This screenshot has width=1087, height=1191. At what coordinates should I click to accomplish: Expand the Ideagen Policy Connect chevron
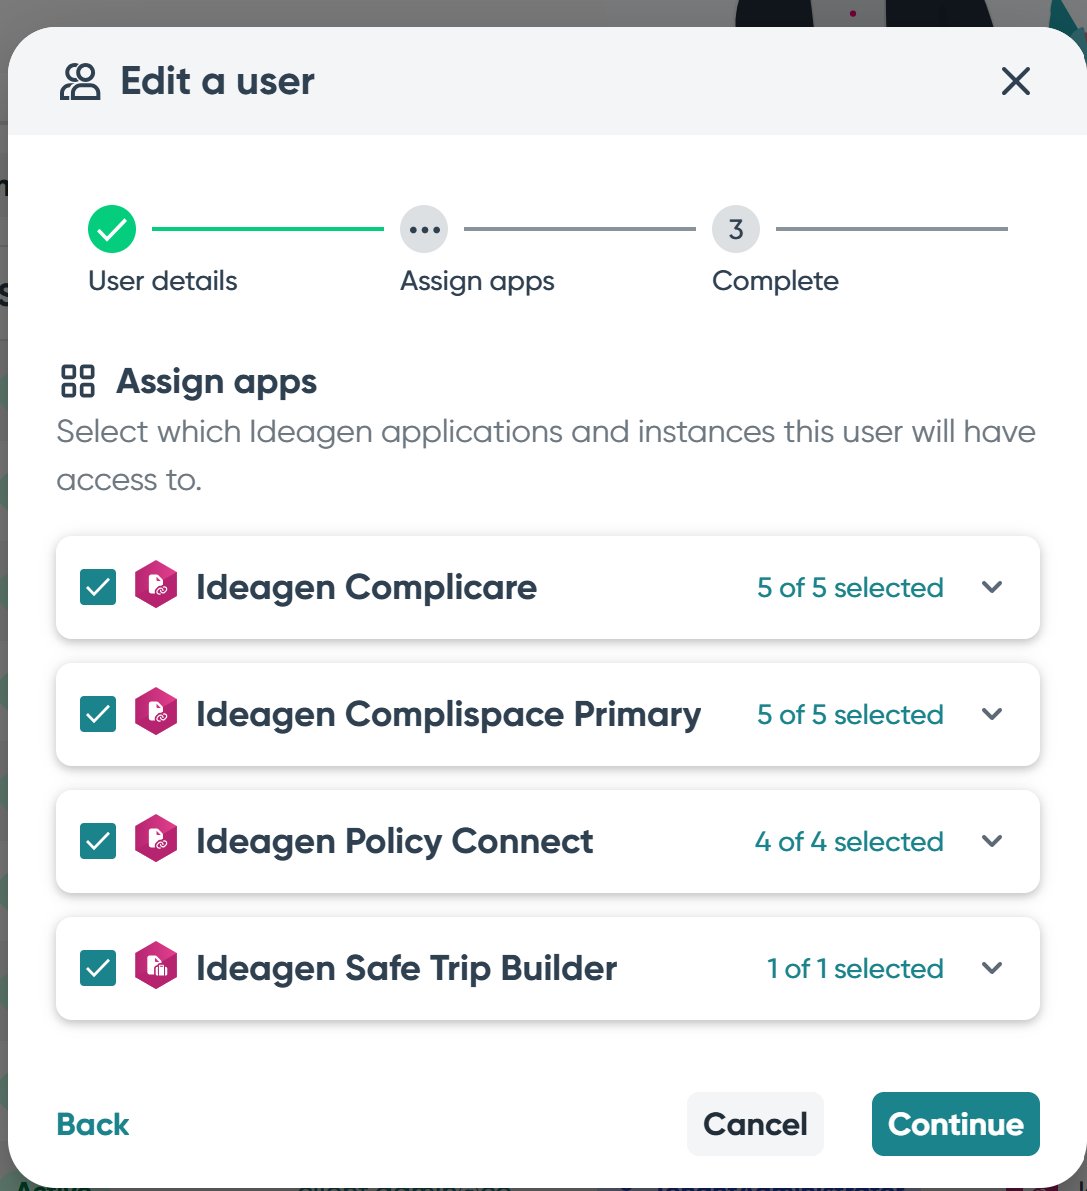tap(991, 841)
